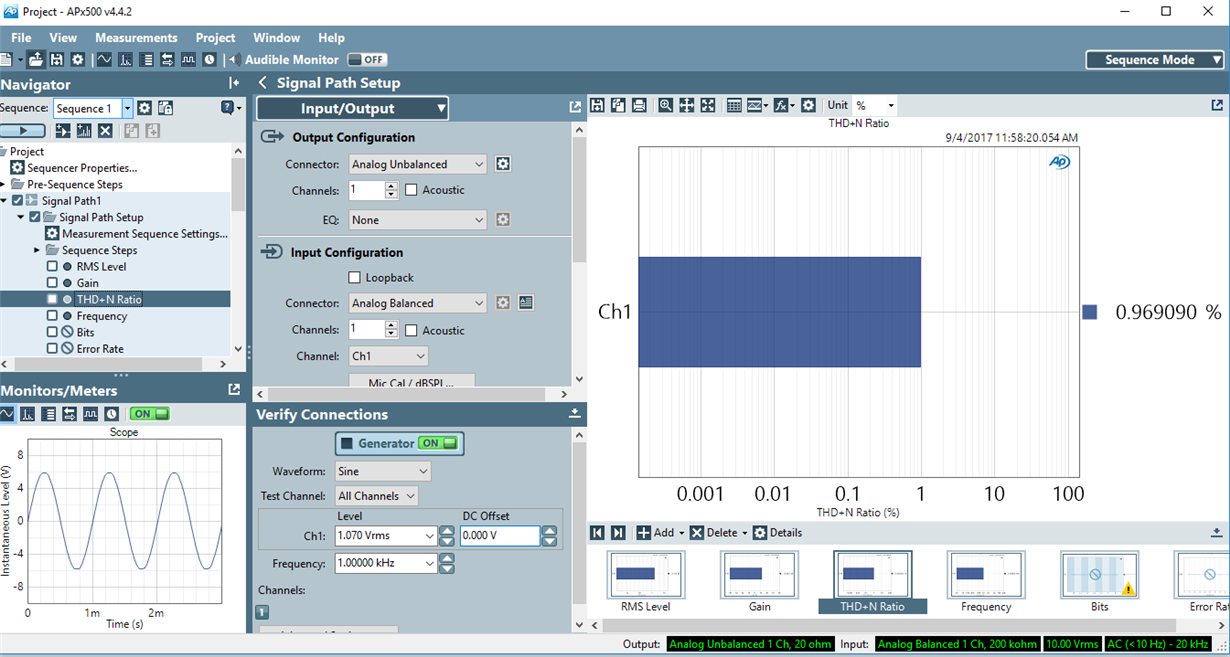This screenshot has height=657, width=1230.
Task: Open the Sequence Mode dropdown
Action: coord(1155,60)
